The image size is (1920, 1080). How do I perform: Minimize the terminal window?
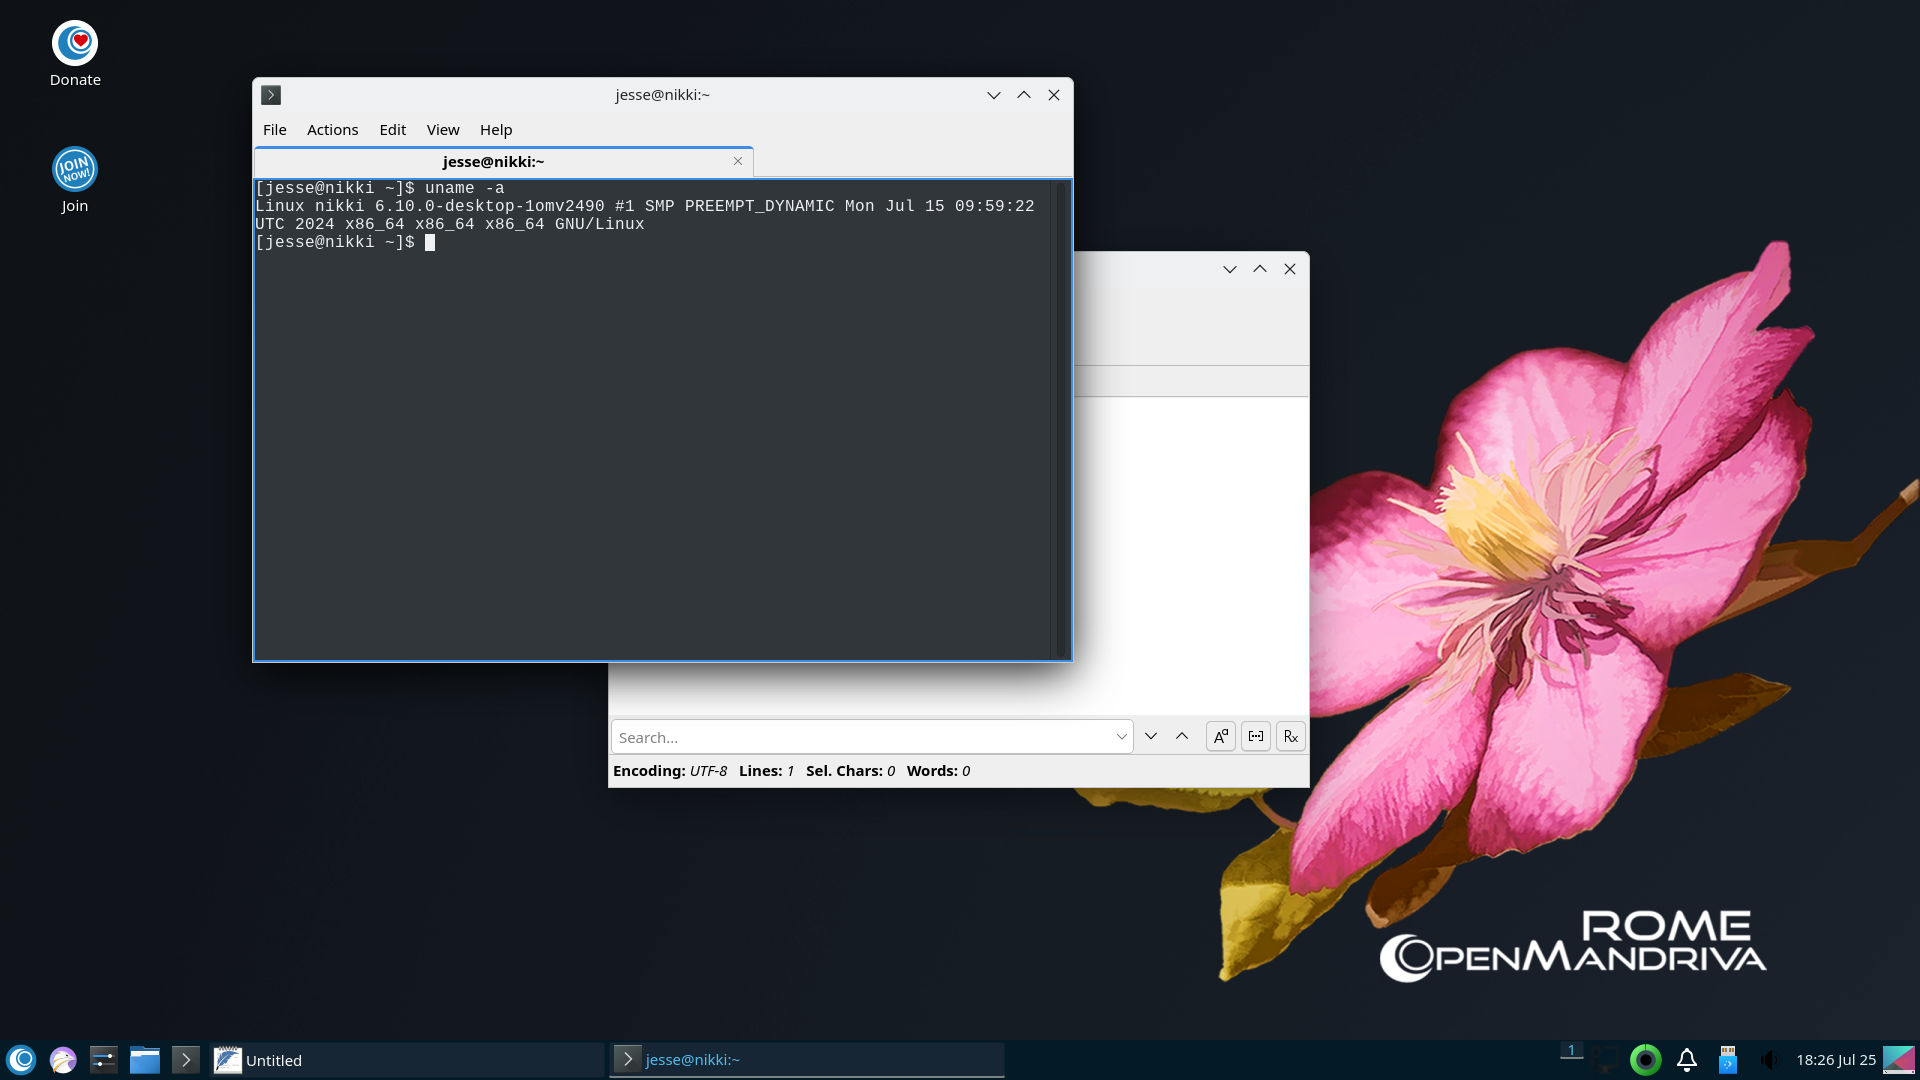(x=993, y=95)
